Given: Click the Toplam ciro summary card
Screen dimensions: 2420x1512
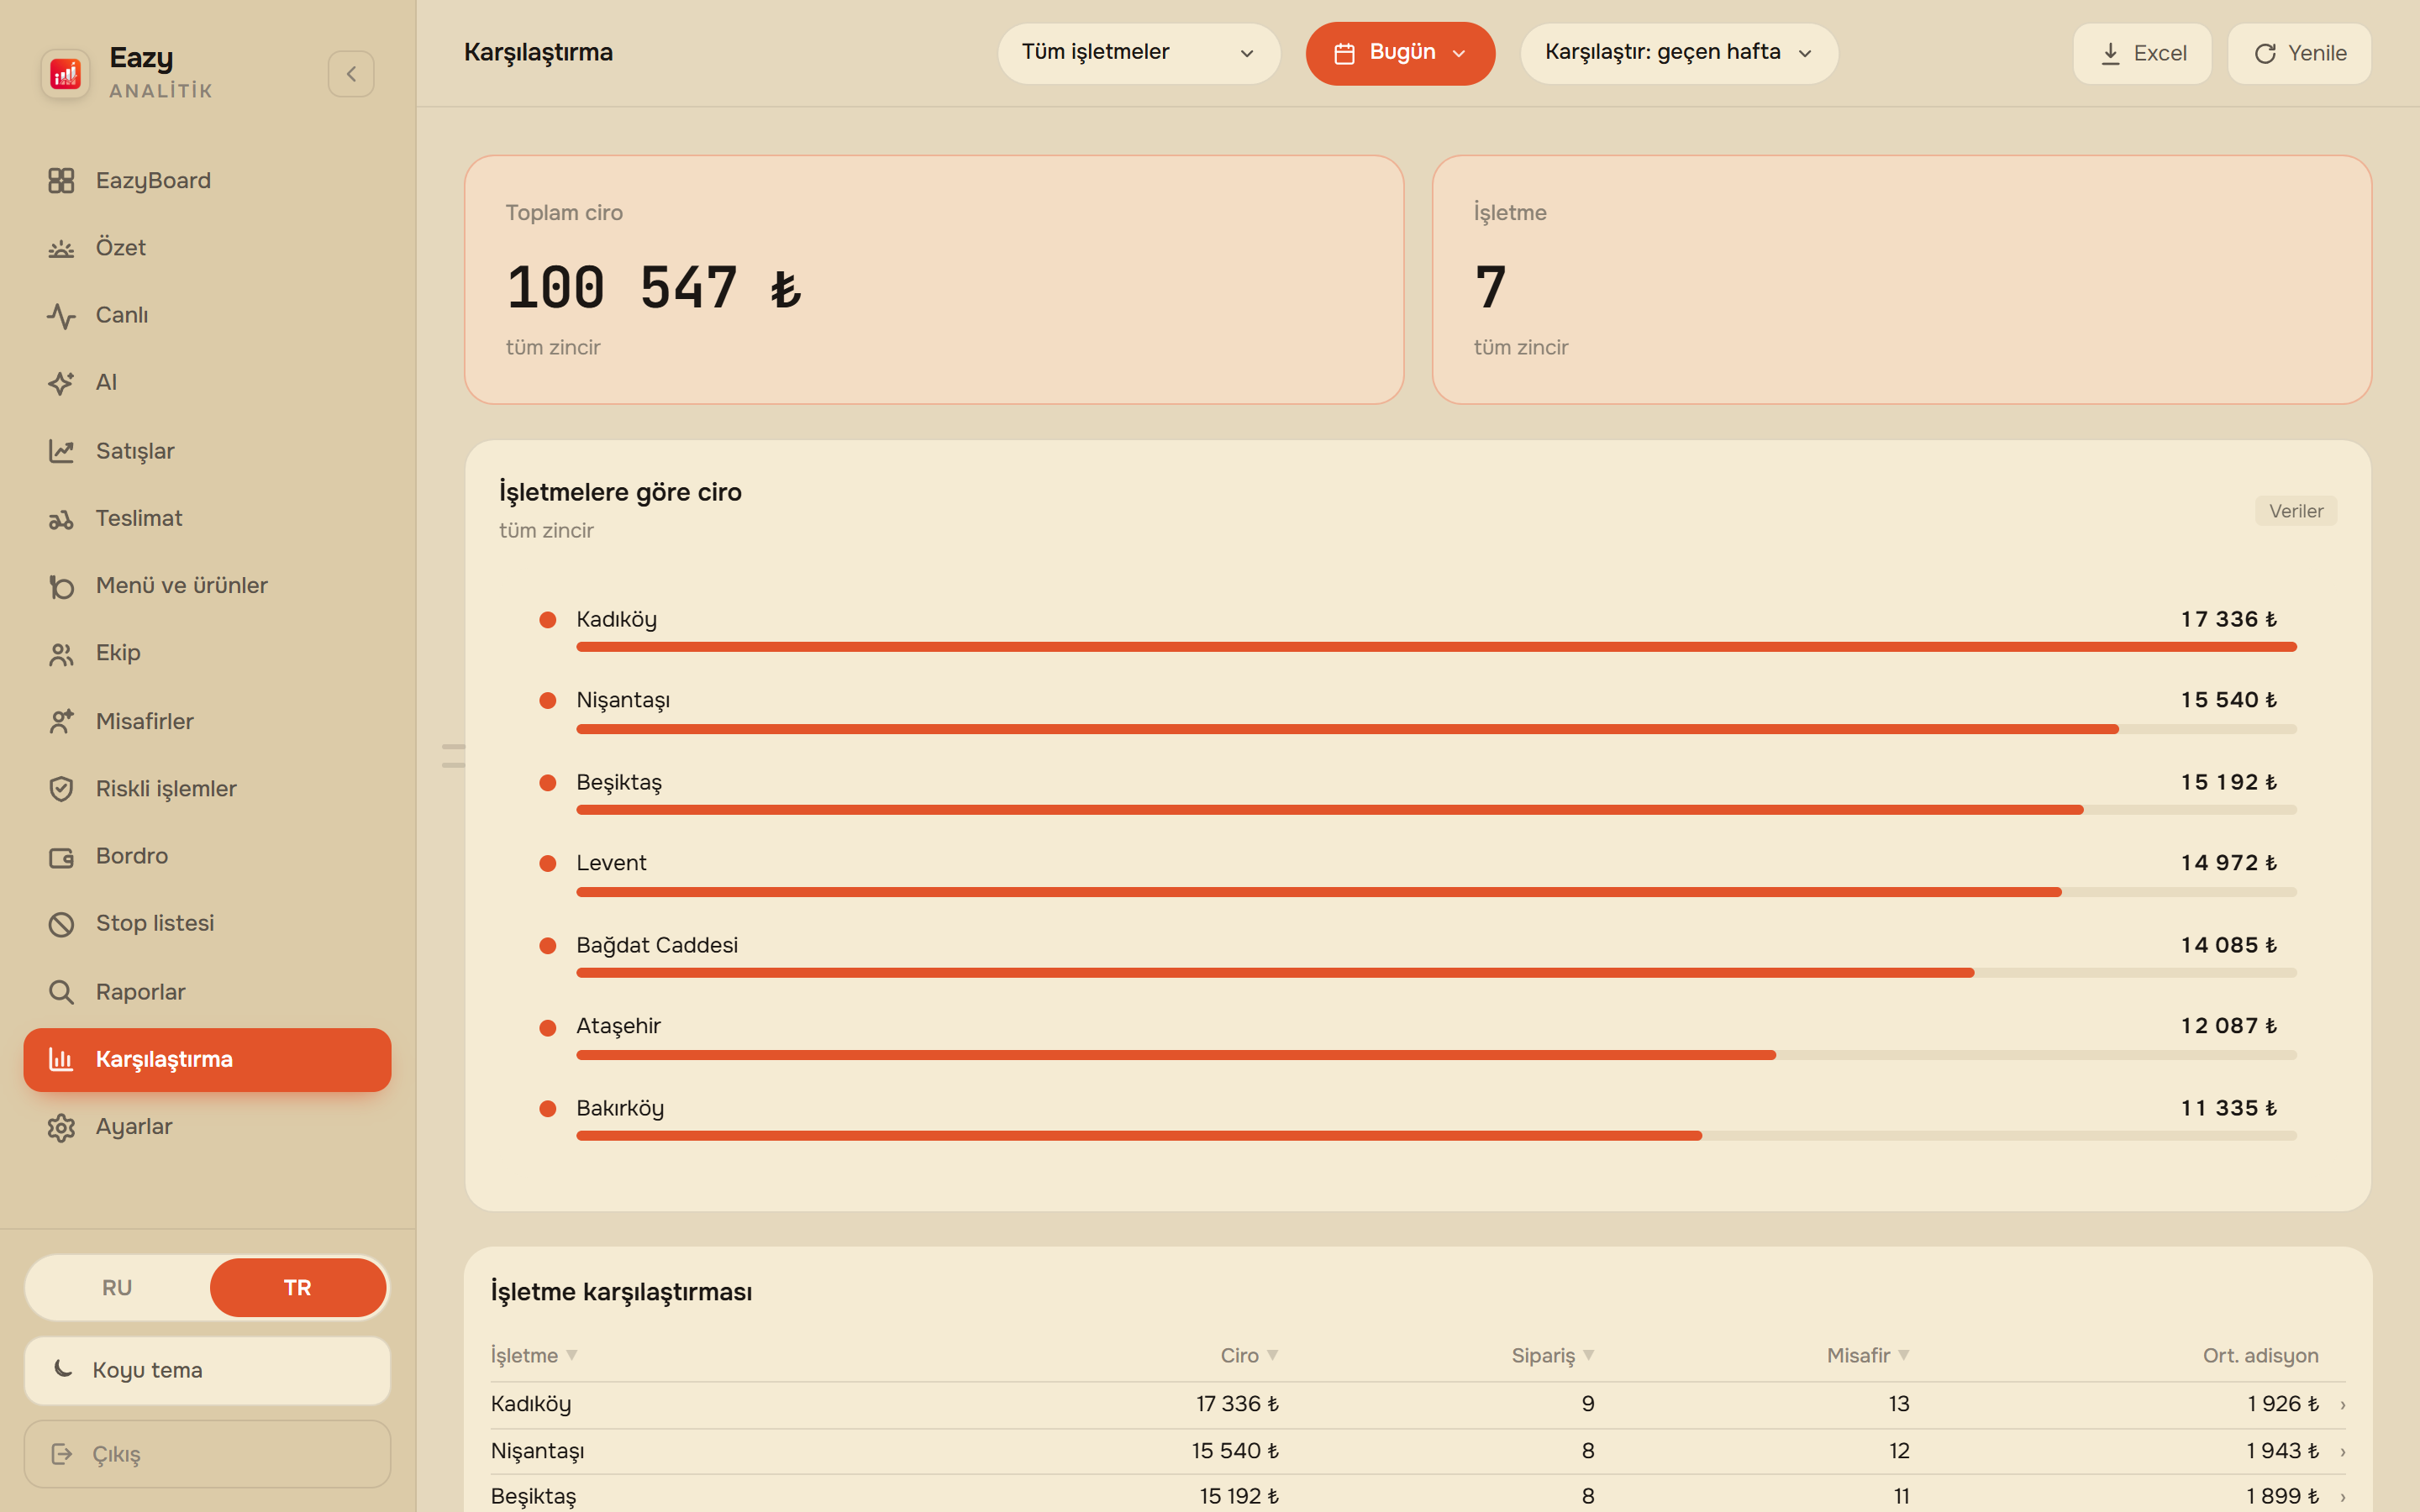Looking at the screenshot, I should (x=934, y=280).
